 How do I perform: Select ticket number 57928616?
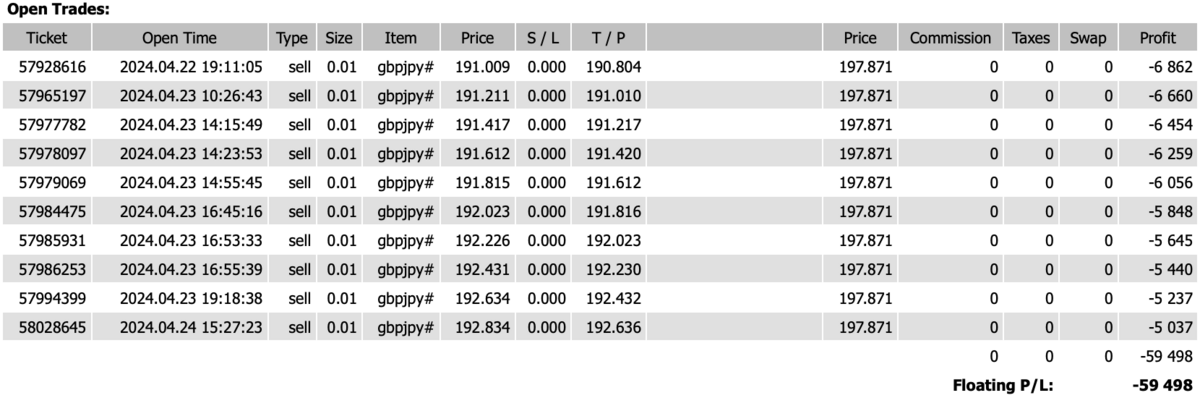(47, 67)
